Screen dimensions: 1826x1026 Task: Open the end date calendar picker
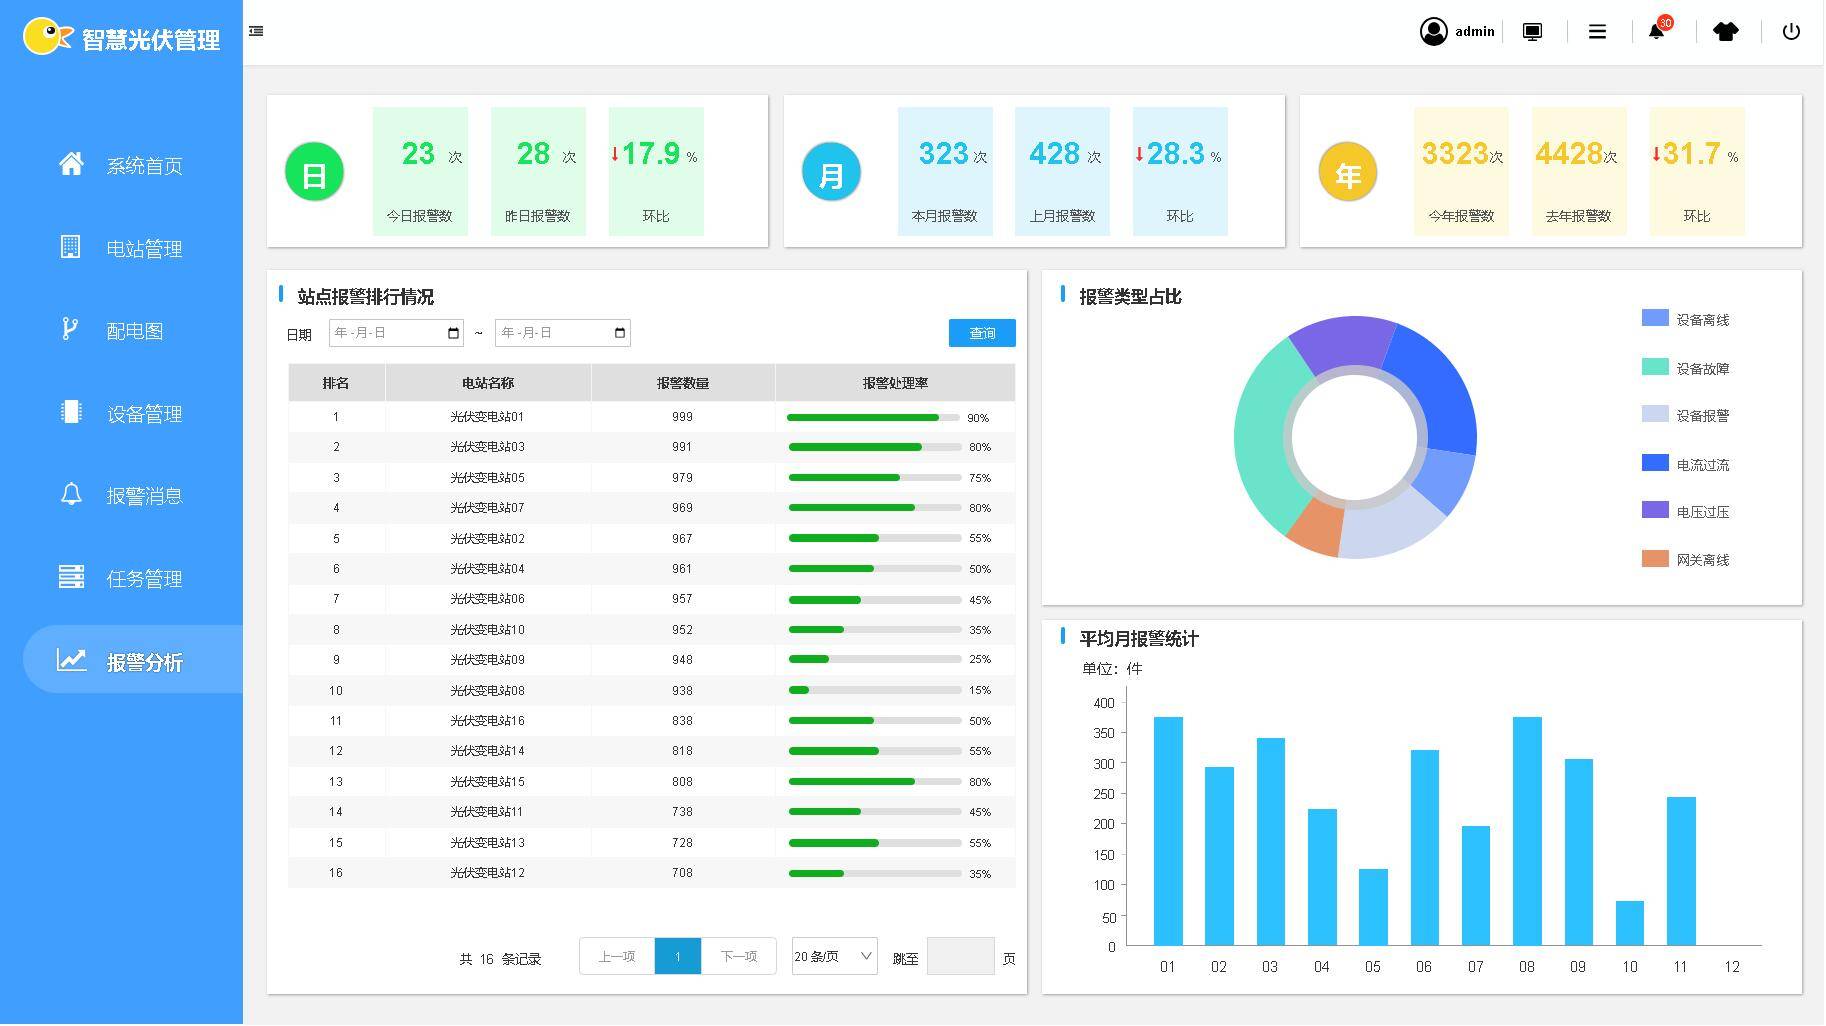[620, 333]
